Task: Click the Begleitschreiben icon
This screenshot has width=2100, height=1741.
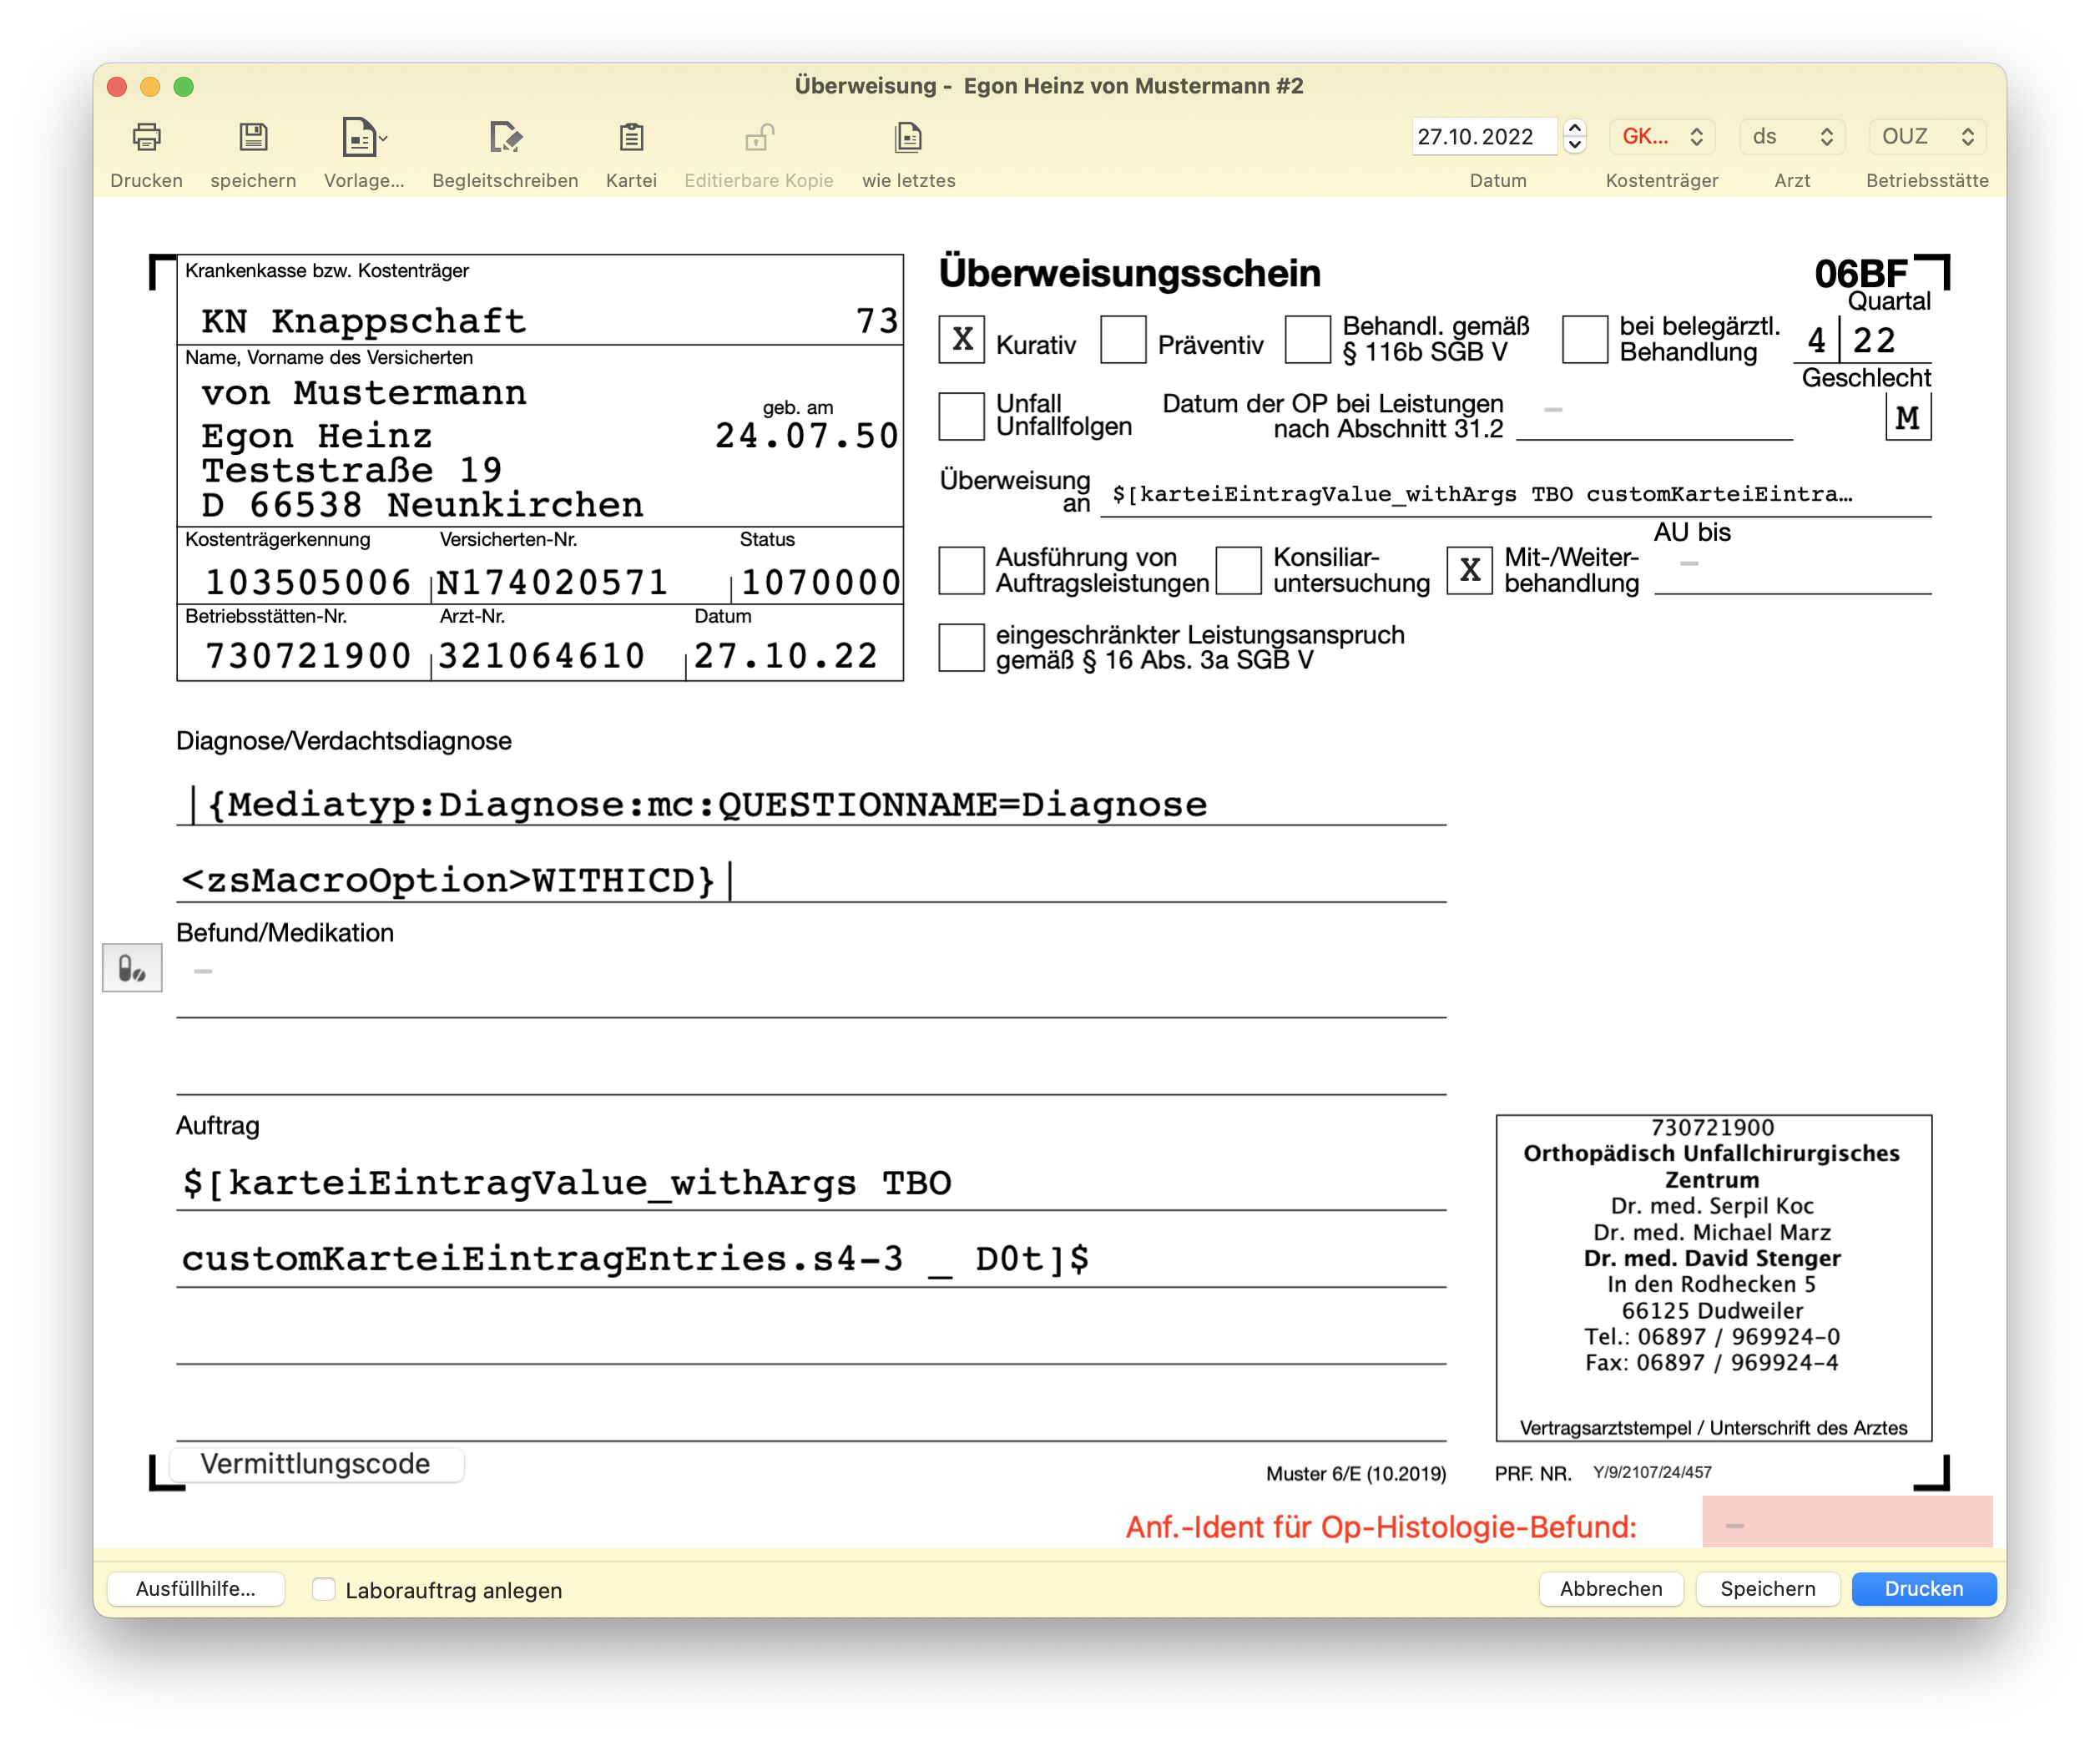Action: click(x=505, y=137)
